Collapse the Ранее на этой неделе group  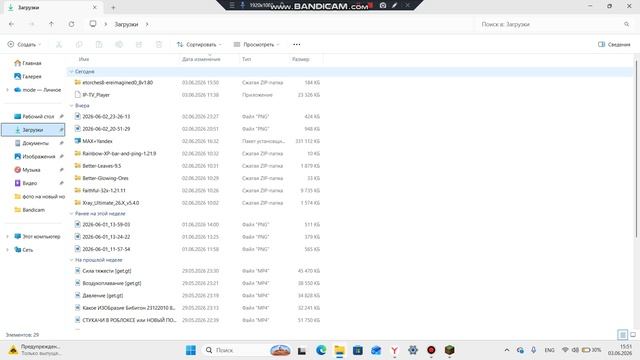71,213
